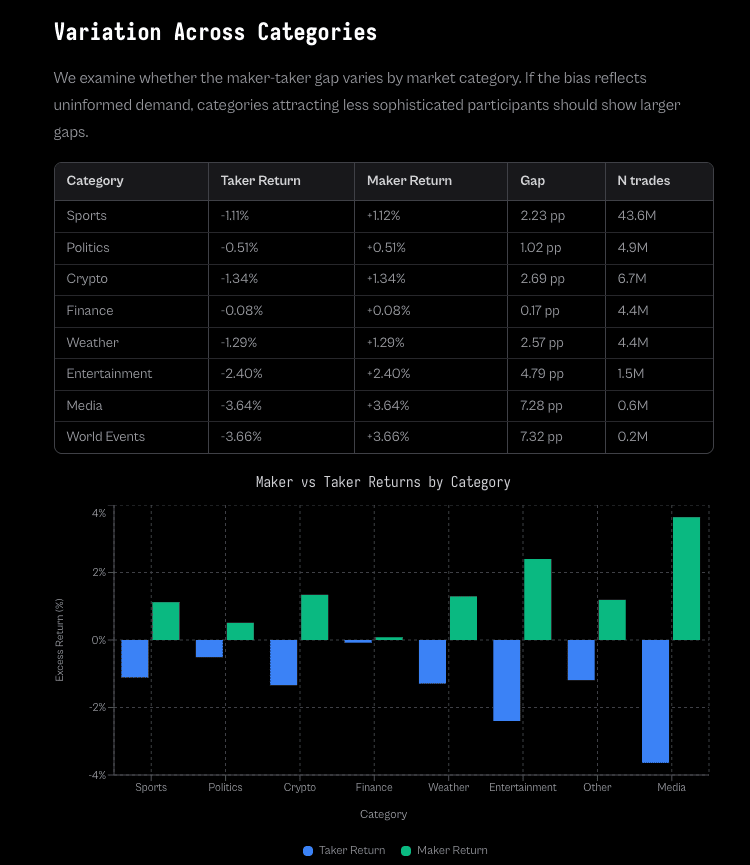Screen dimensions: 750x865
Task: Sort table by Category column header
Action: (x=95, y=181)
